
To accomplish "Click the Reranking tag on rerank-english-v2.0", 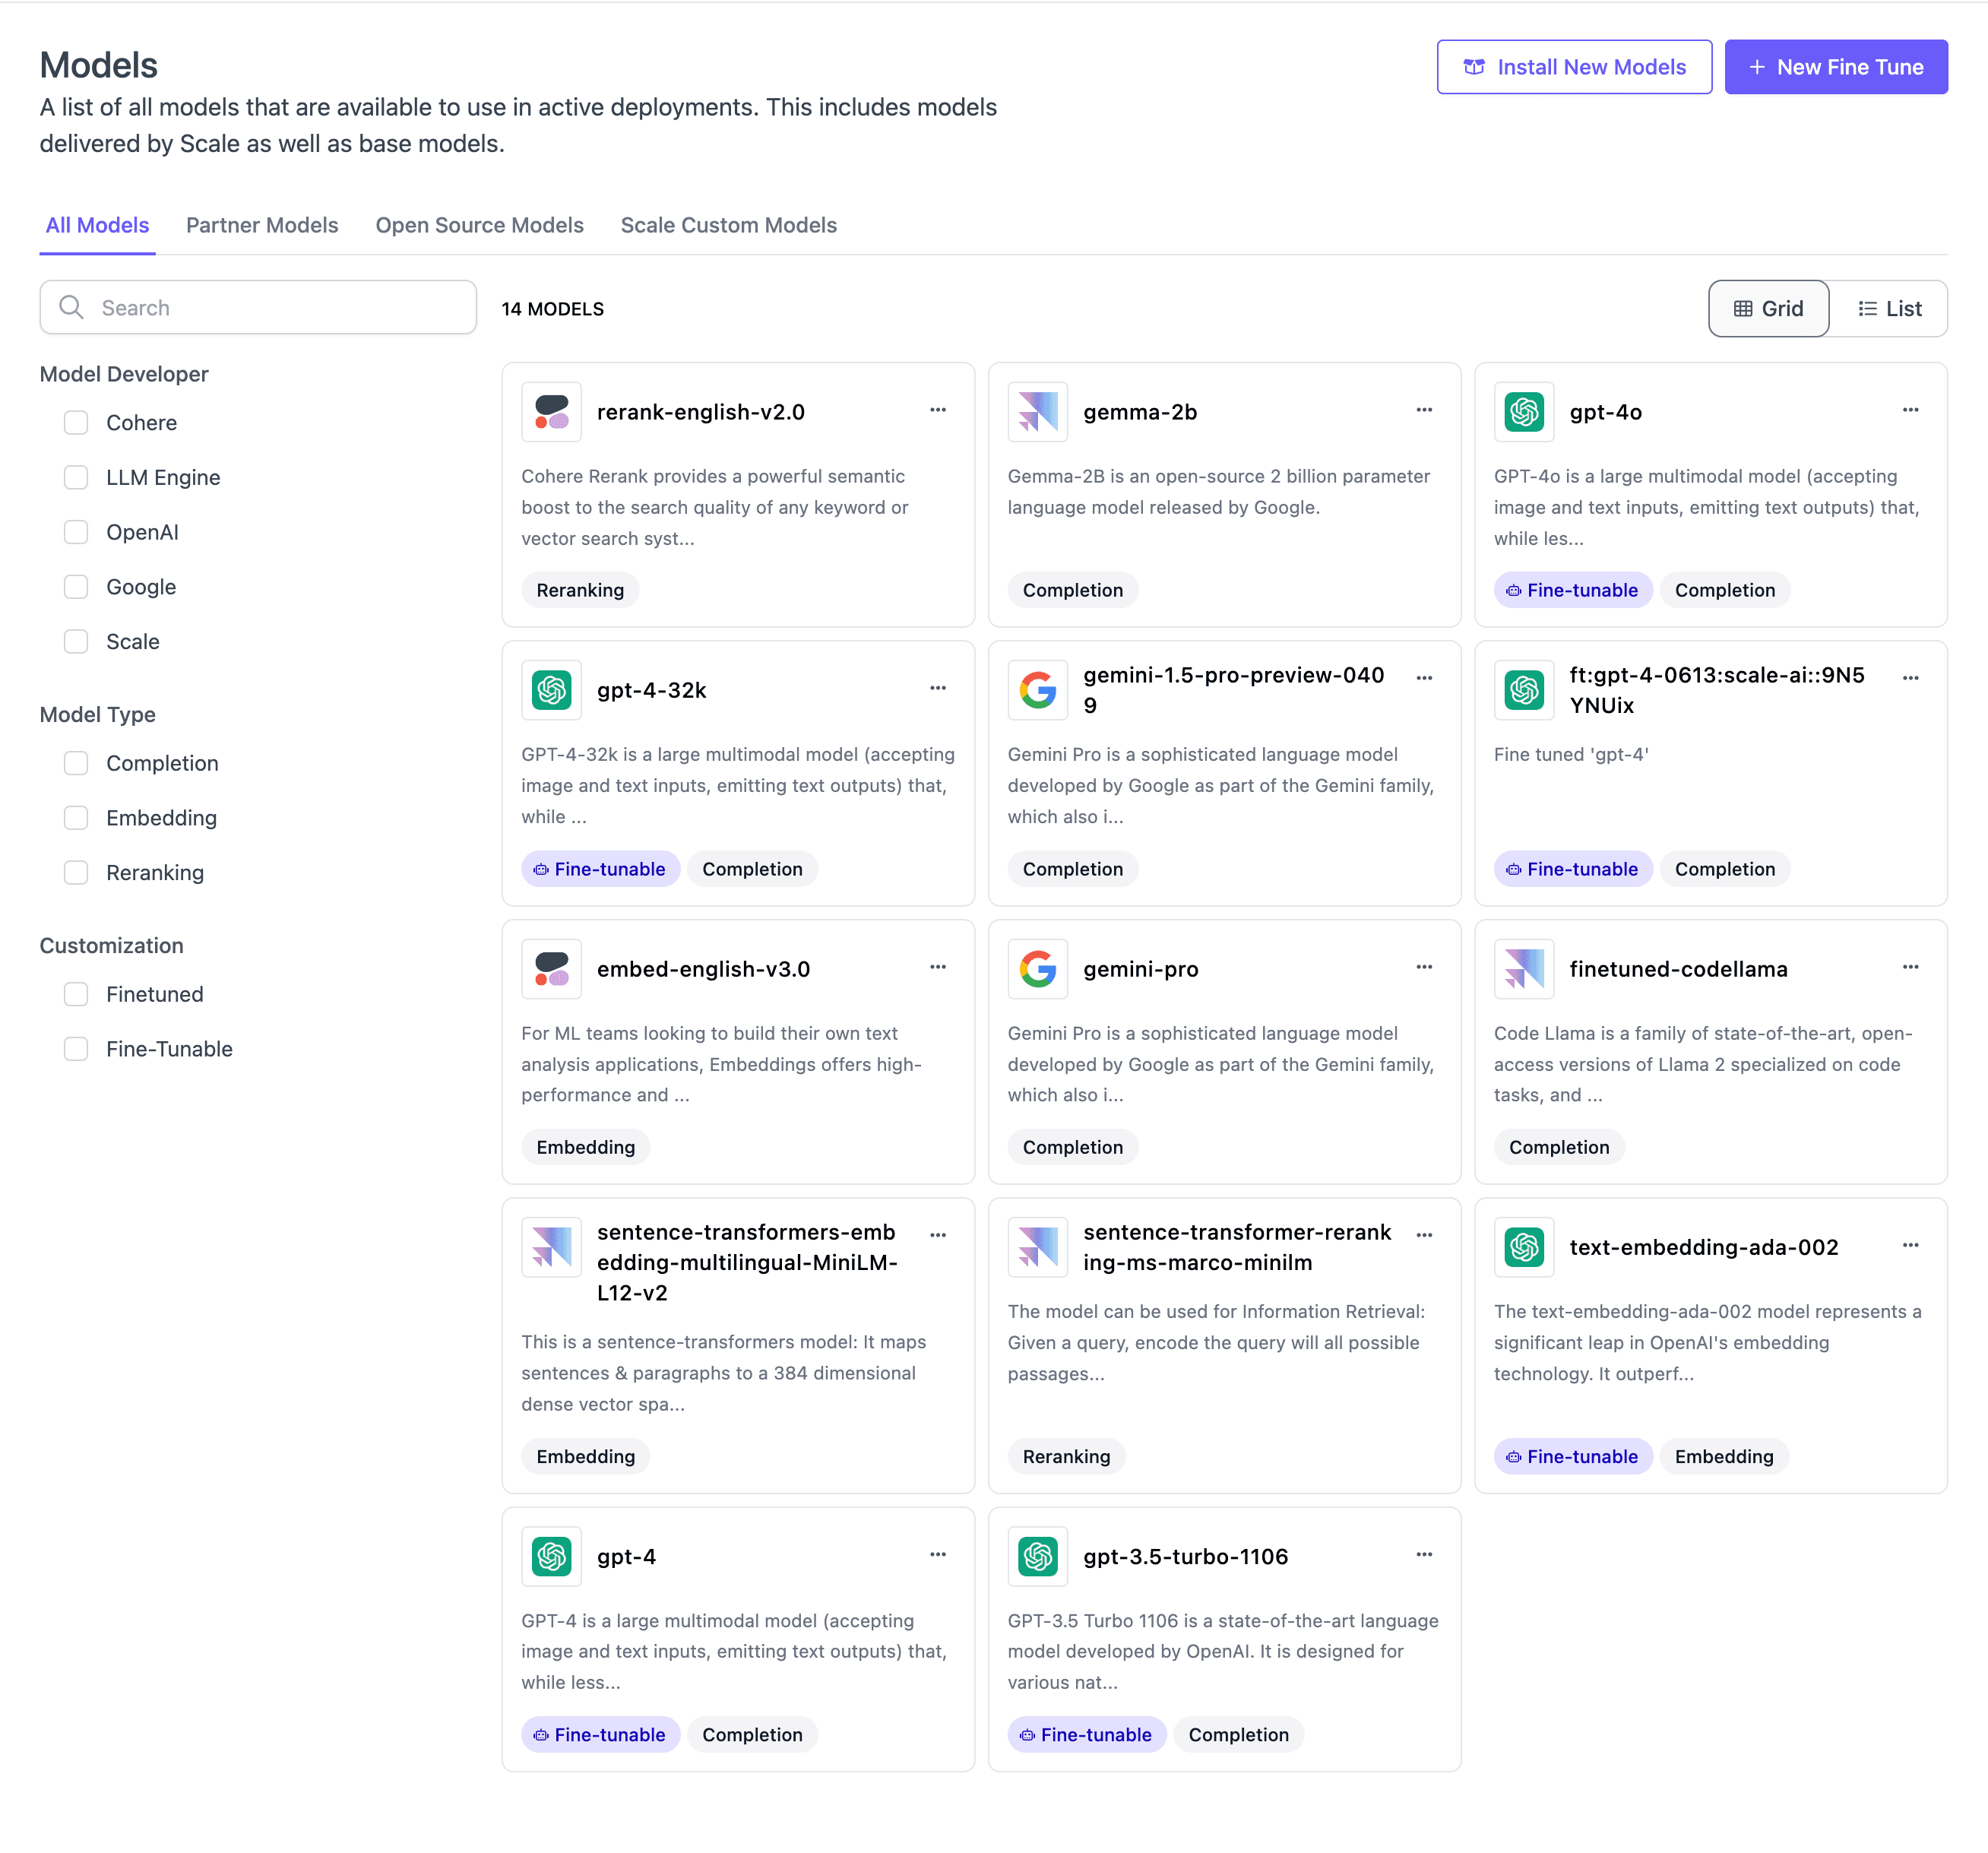I will pyautogui.click(x=580, y=590).
